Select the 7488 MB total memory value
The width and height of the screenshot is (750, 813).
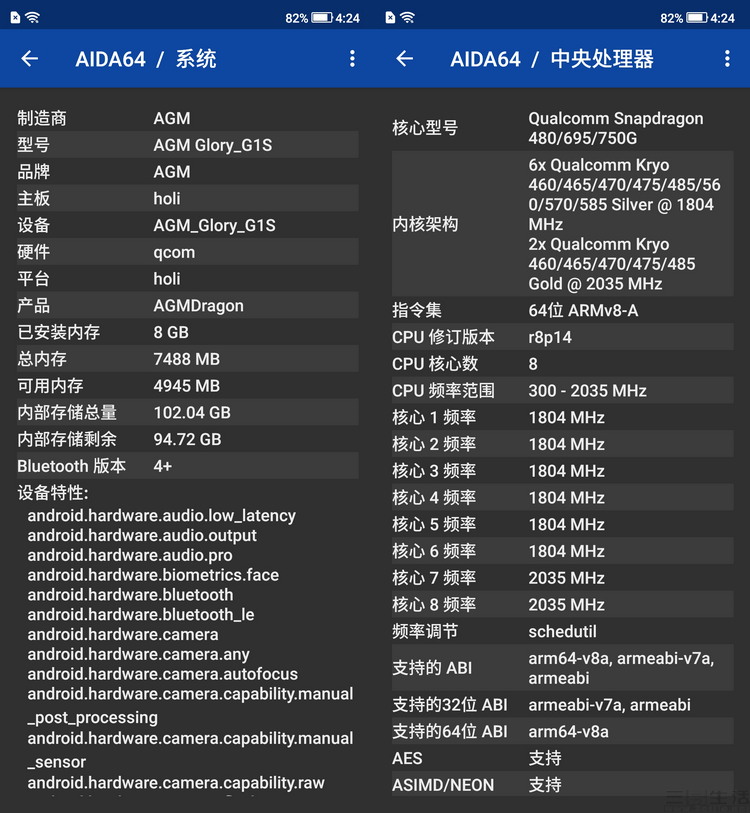(x=186, y=359)
